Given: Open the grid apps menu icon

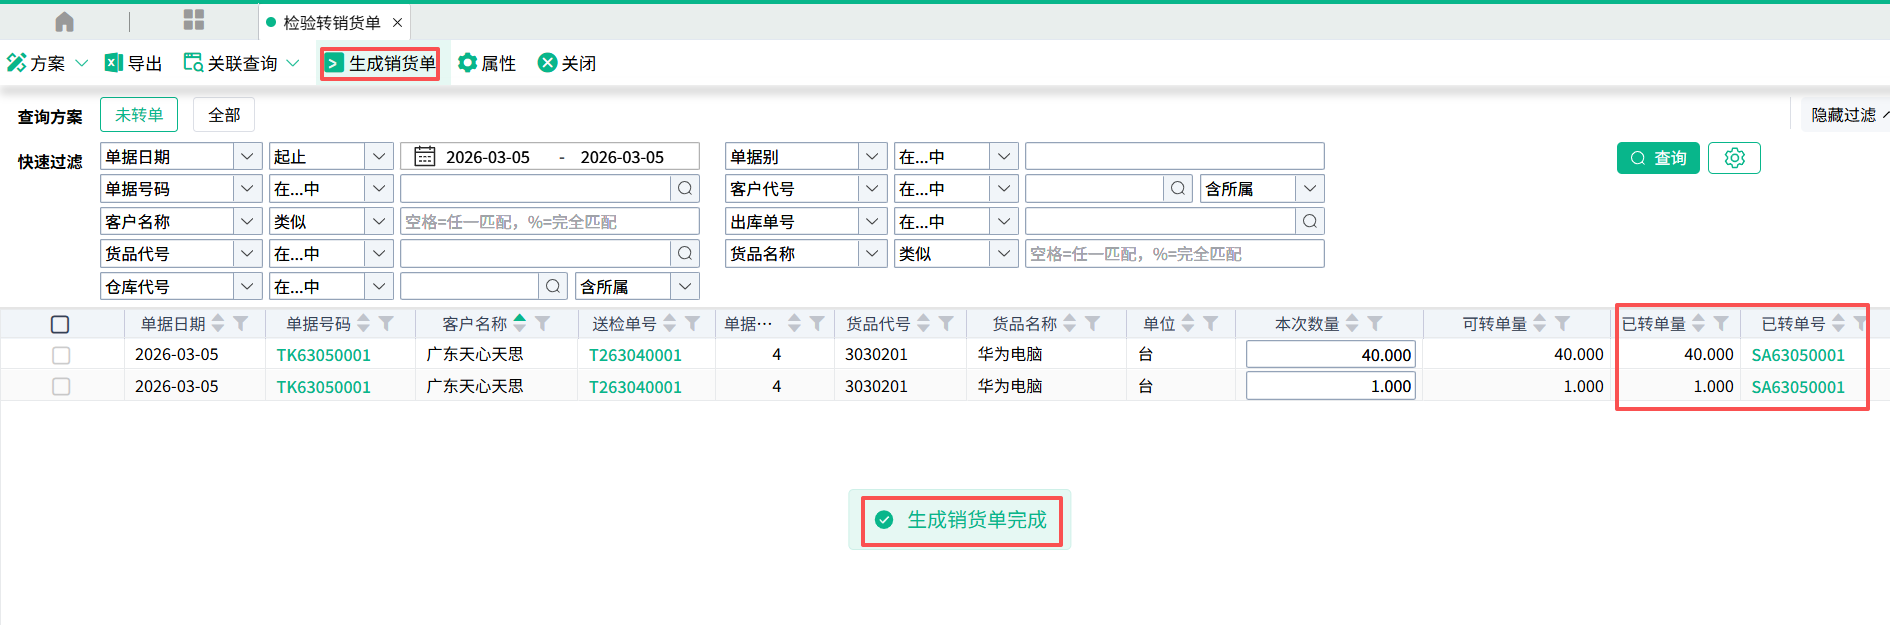Looking at the screenshot, I should [194, 21].
